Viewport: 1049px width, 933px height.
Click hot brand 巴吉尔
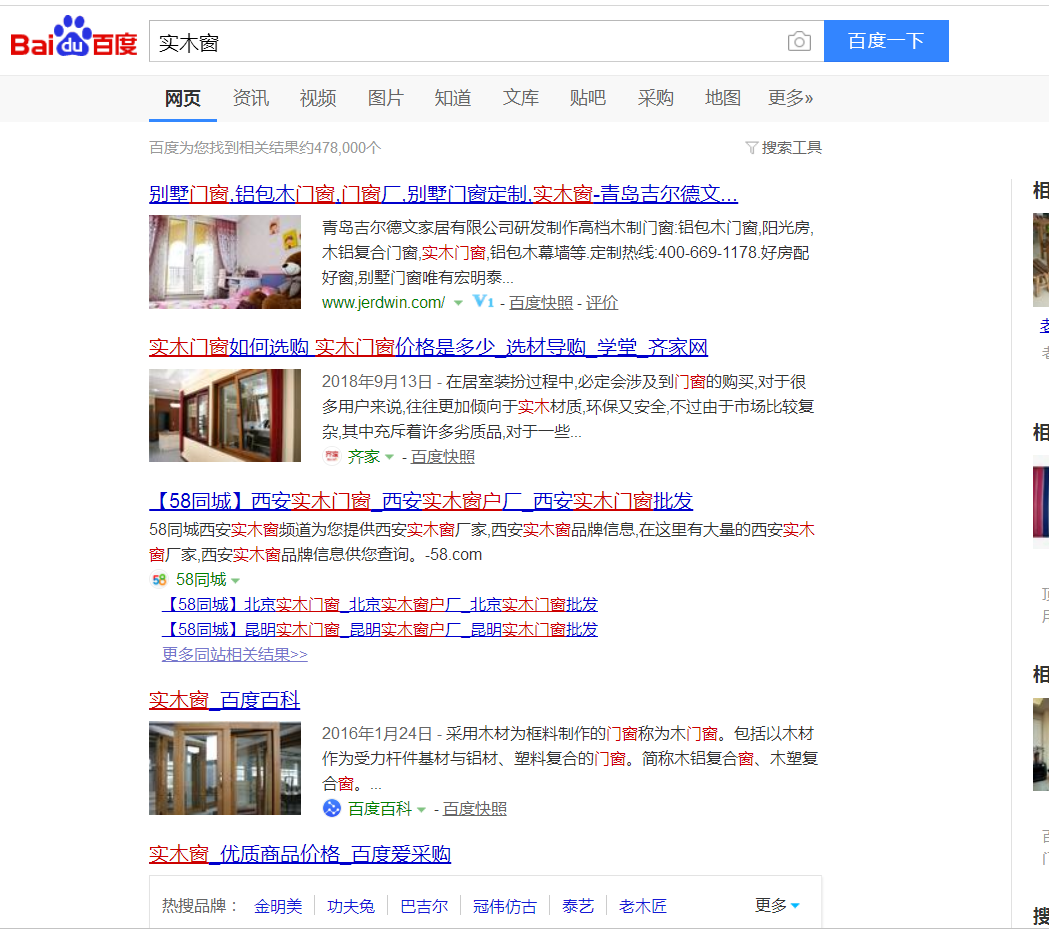(424, 906)
